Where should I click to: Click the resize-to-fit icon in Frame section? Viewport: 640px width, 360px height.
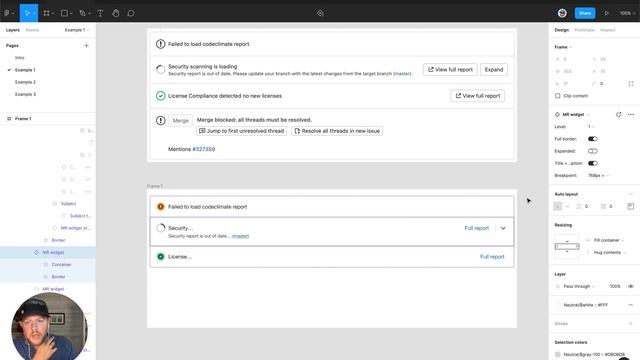coord(631,84)
